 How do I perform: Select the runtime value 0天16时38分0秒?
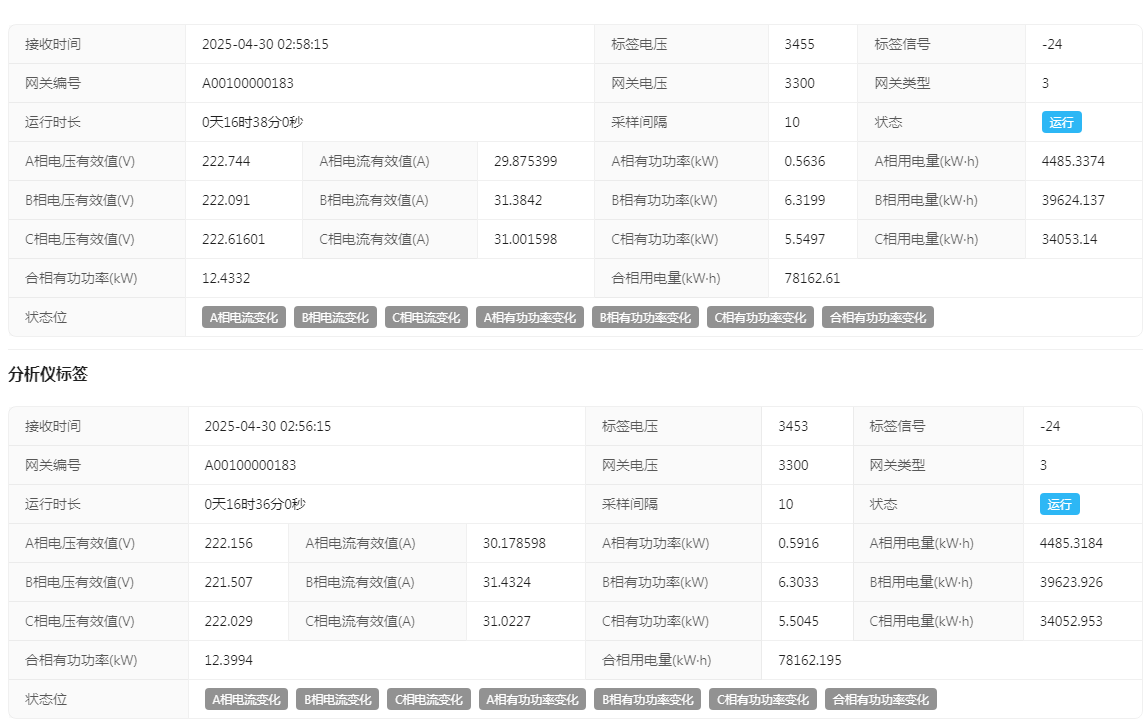click(x=252, y=122)
